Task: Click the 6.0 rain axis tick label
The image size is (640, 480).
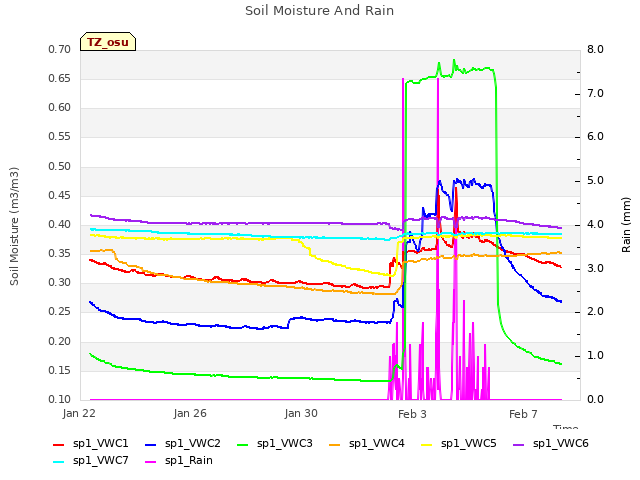Action: [595, 136]
